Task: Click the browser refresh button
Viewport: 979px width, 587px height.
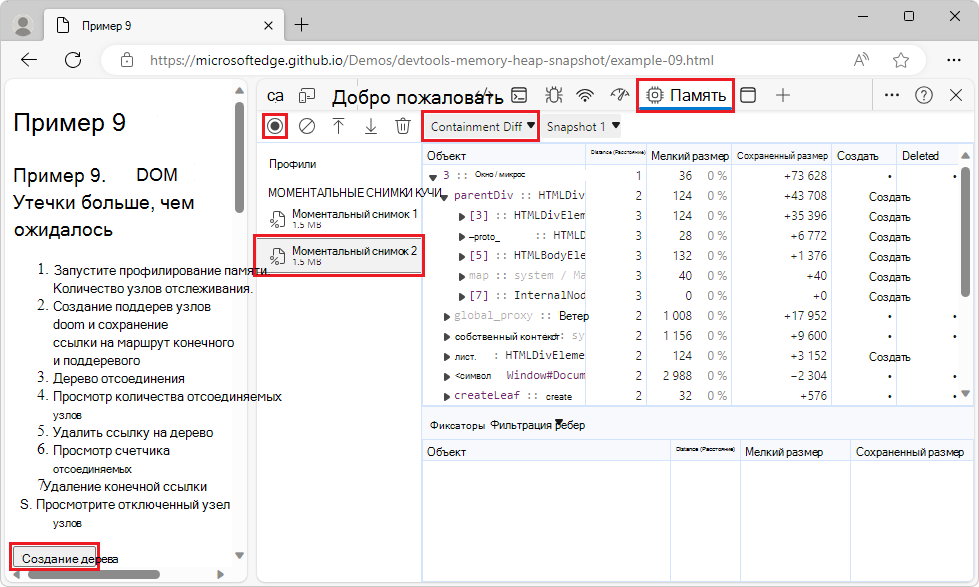Action: (73, 60)
